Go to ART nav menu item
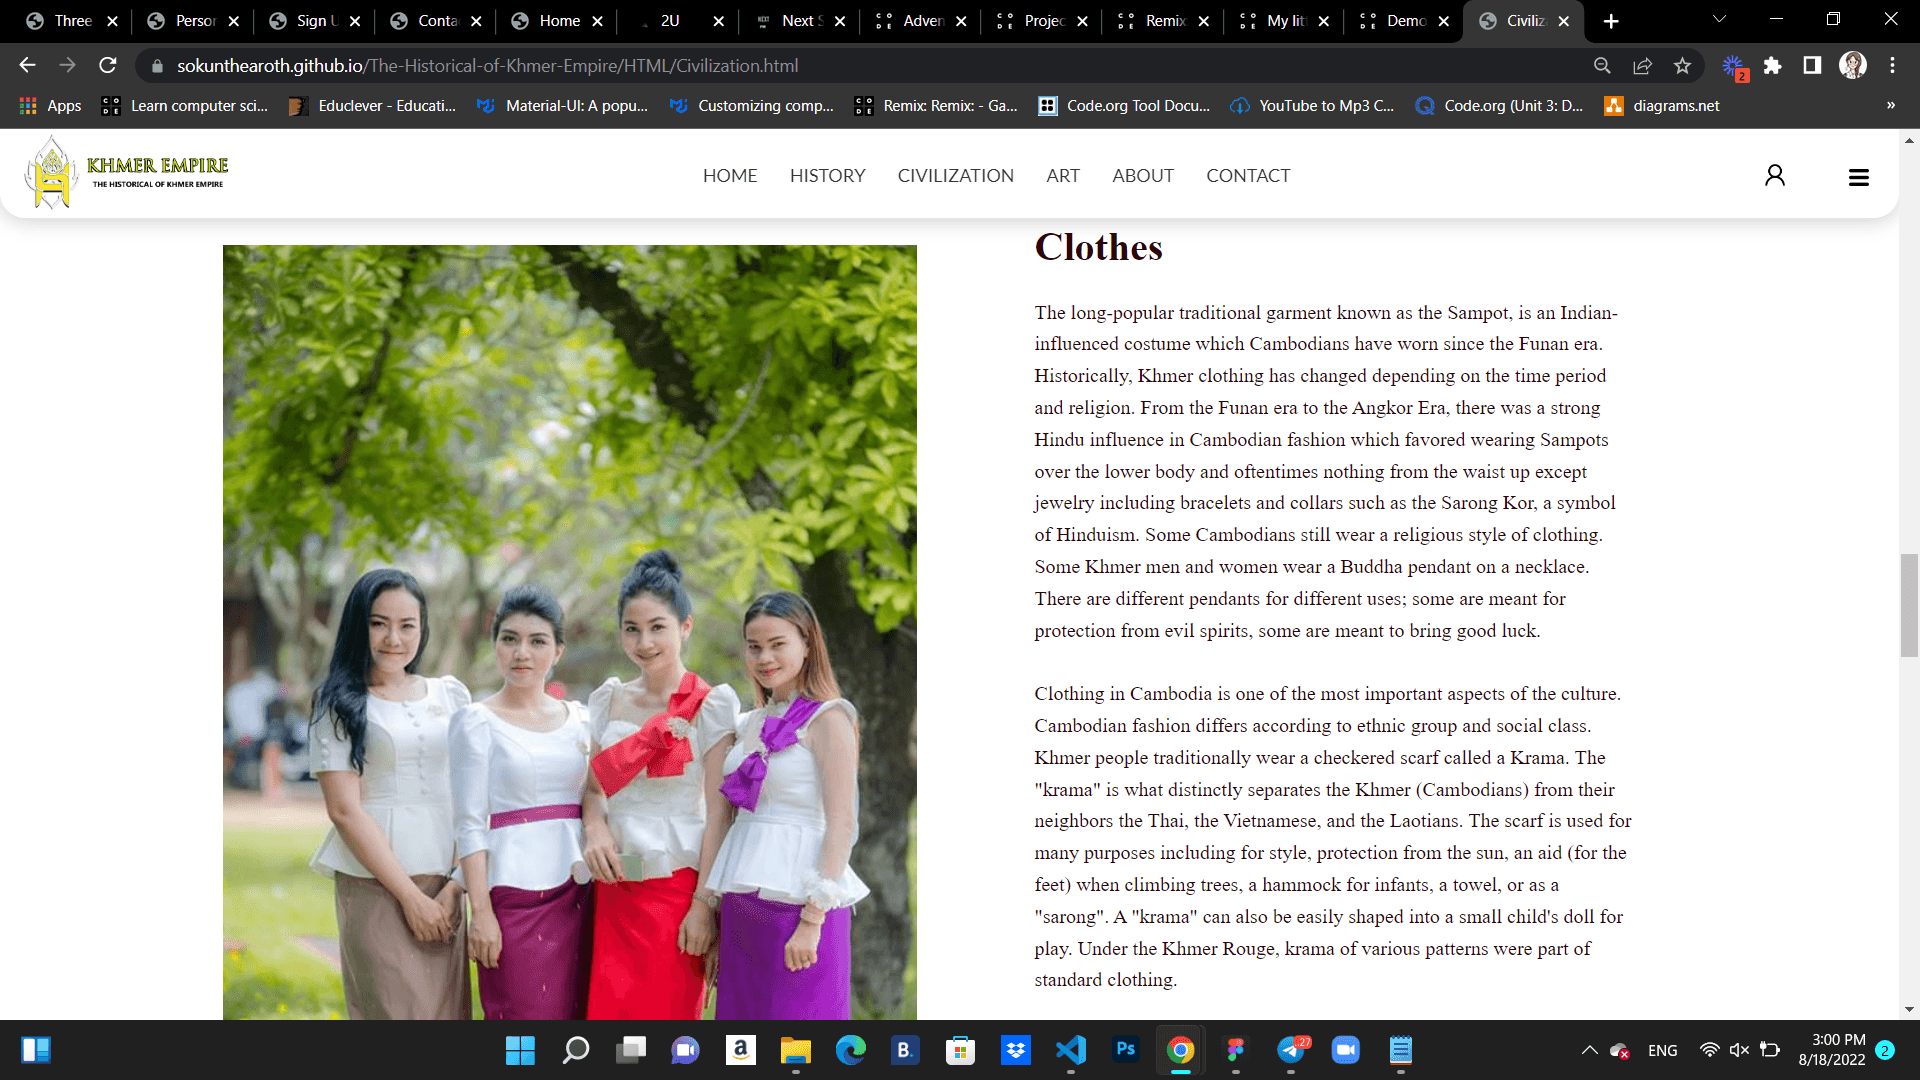 [1062, 176]
